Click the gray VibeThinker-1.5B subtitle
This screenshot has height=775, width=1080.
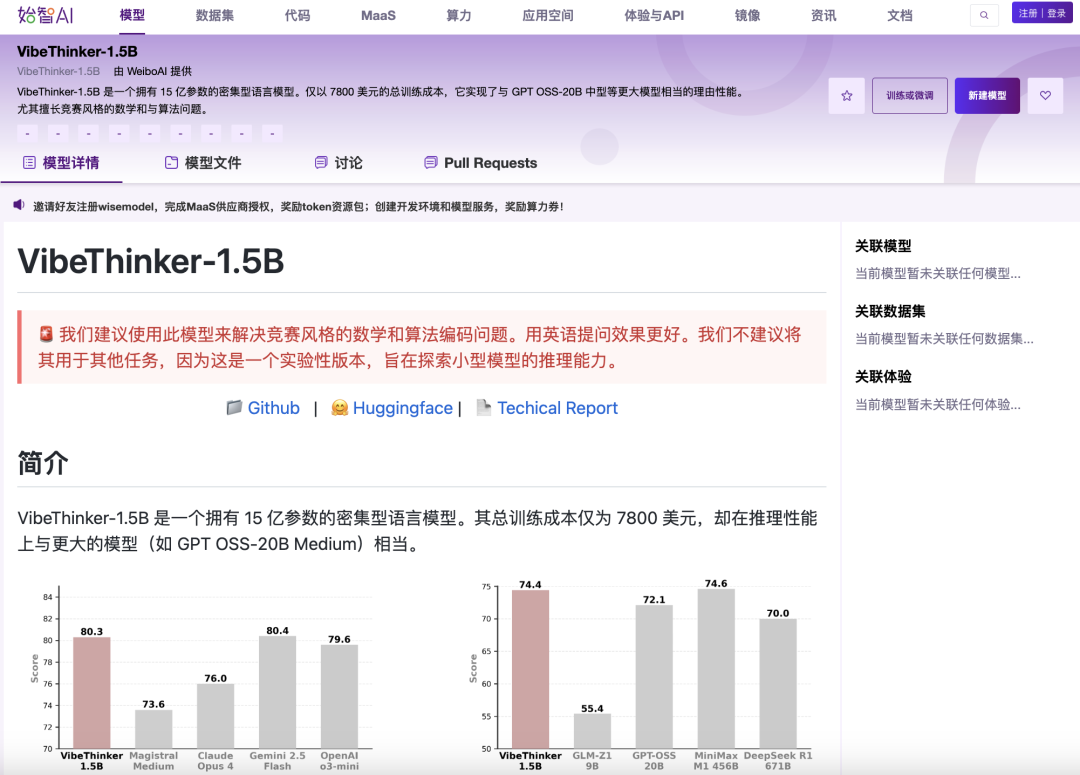pyautogui.click(x=59, y=71)
